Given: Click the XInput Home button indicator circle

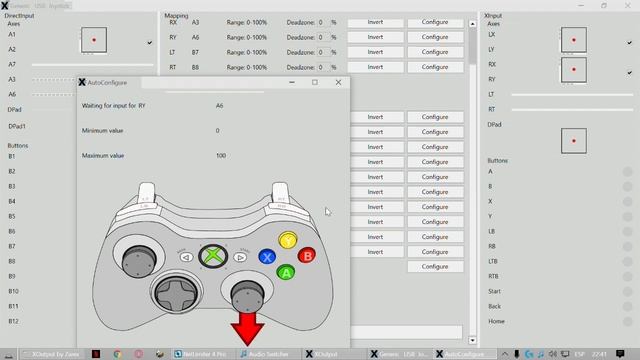Looking at the screenshot, I should pyautogui.click(x=628, y=322).
